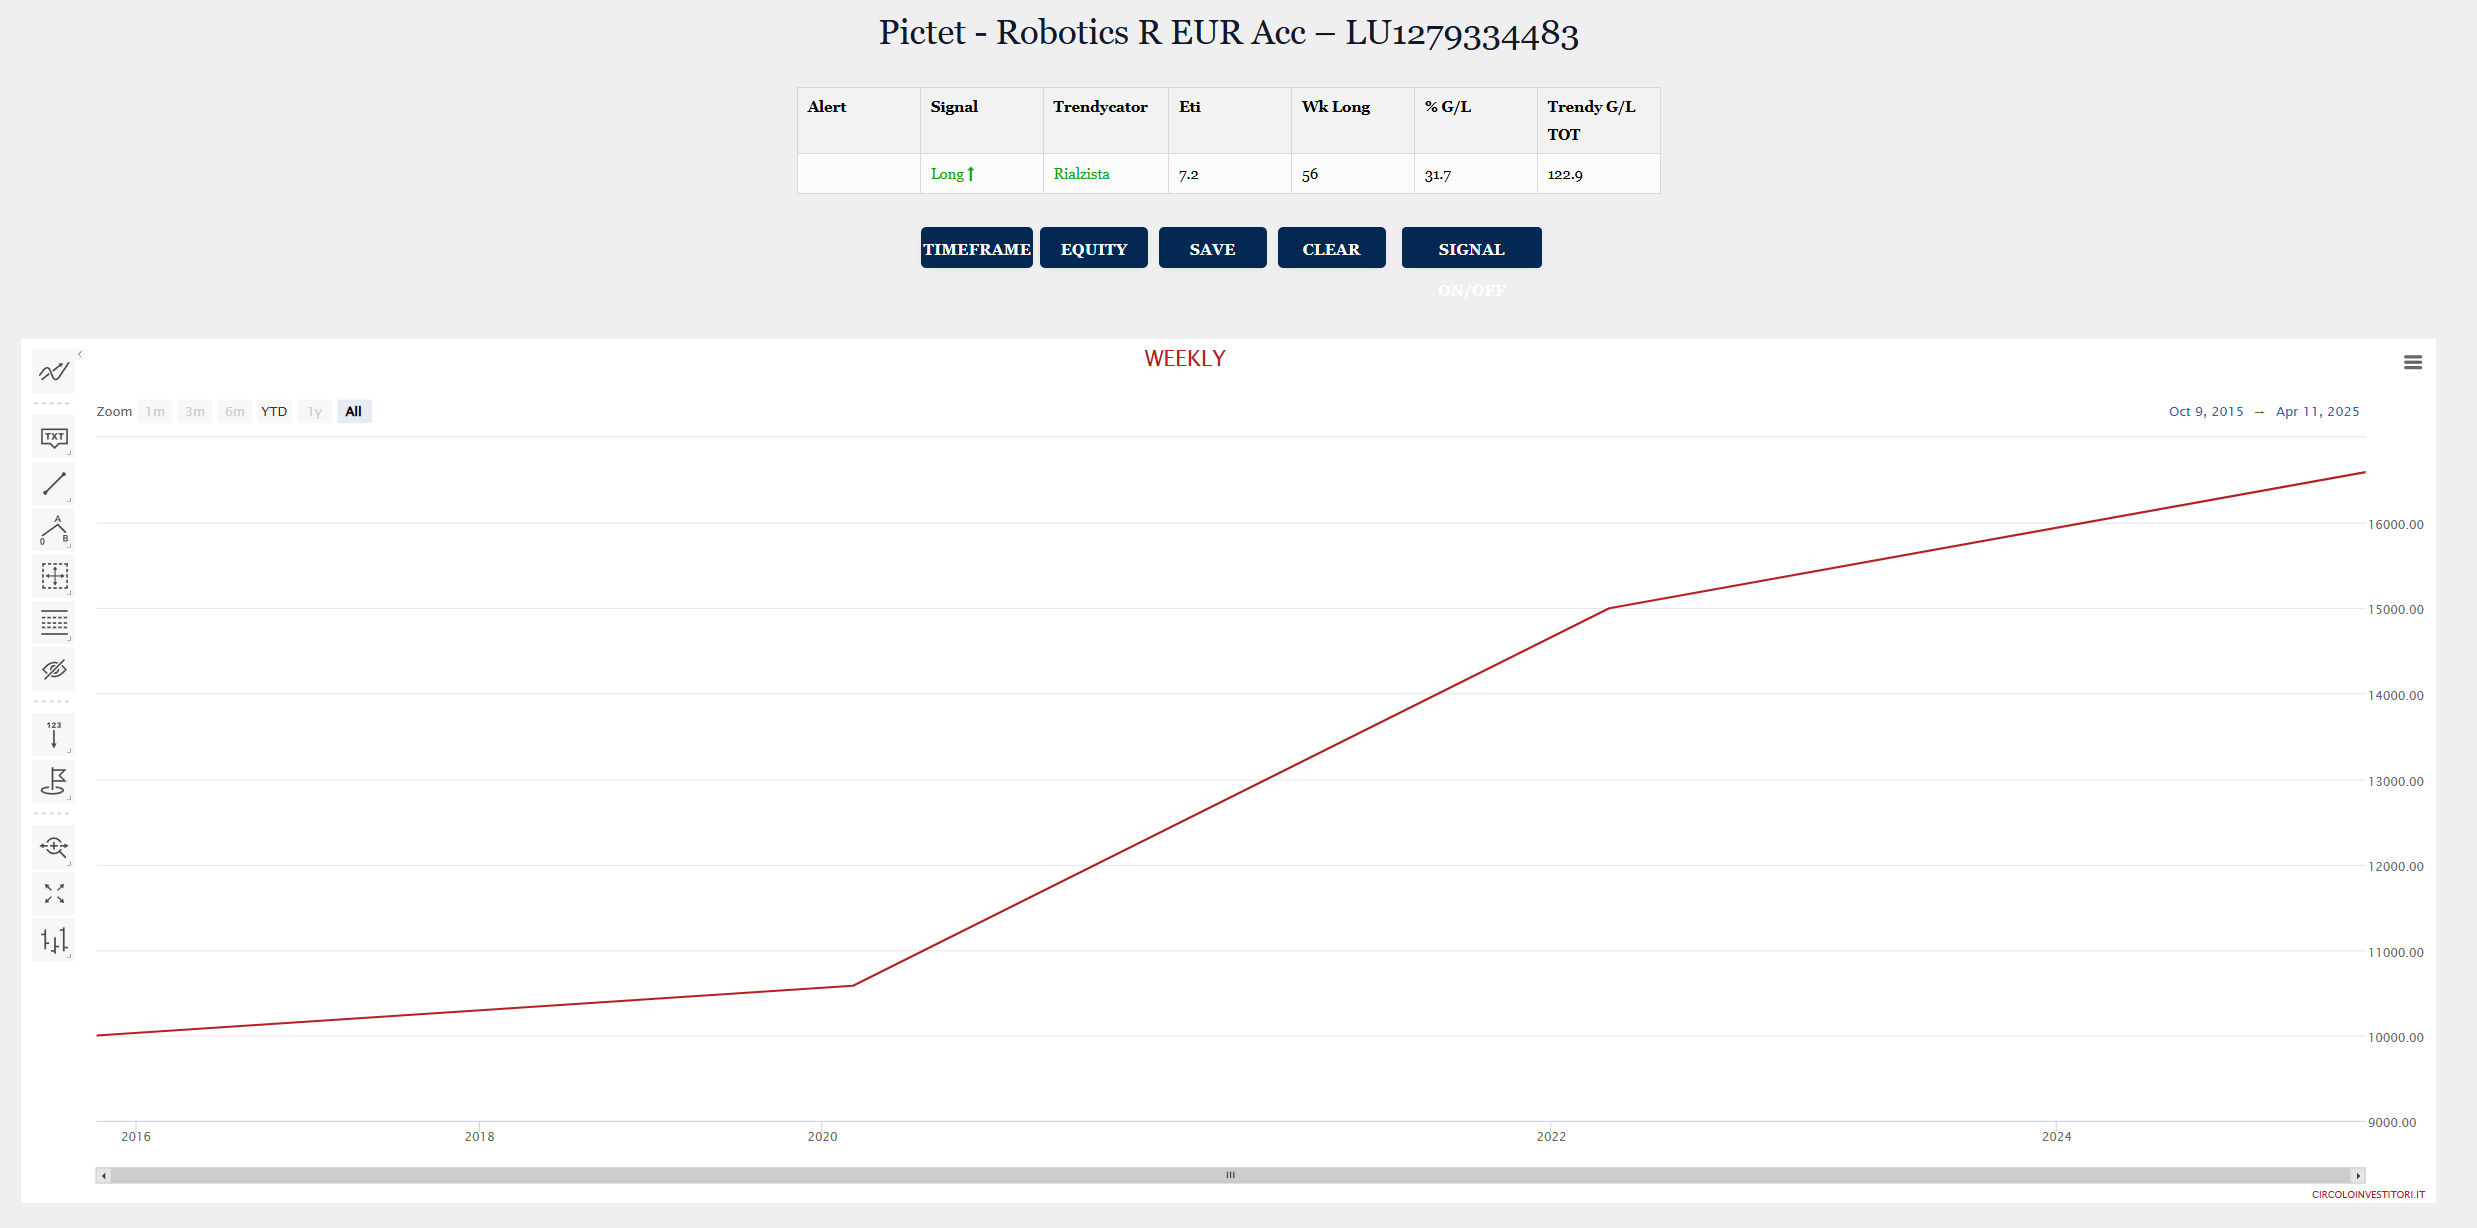Image resolution: width=2477 pixels, height=1228 pixels.
Task: Select the vertical counter 123 tool
Action: (54, 735)
